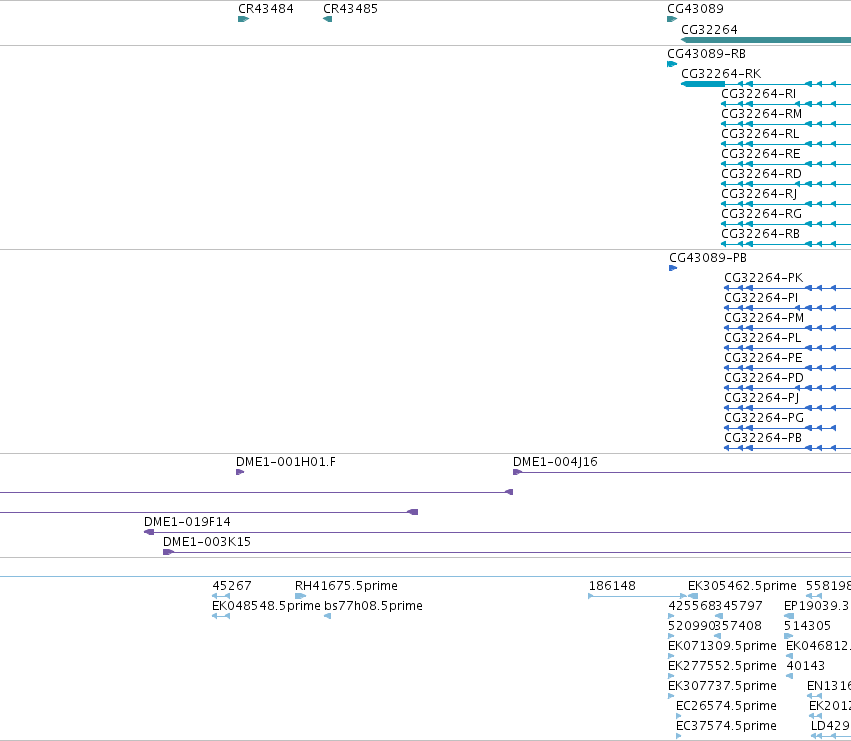Click the CG43089 gene label
This screenshot has width=851, height=741.
coord(695,9)
